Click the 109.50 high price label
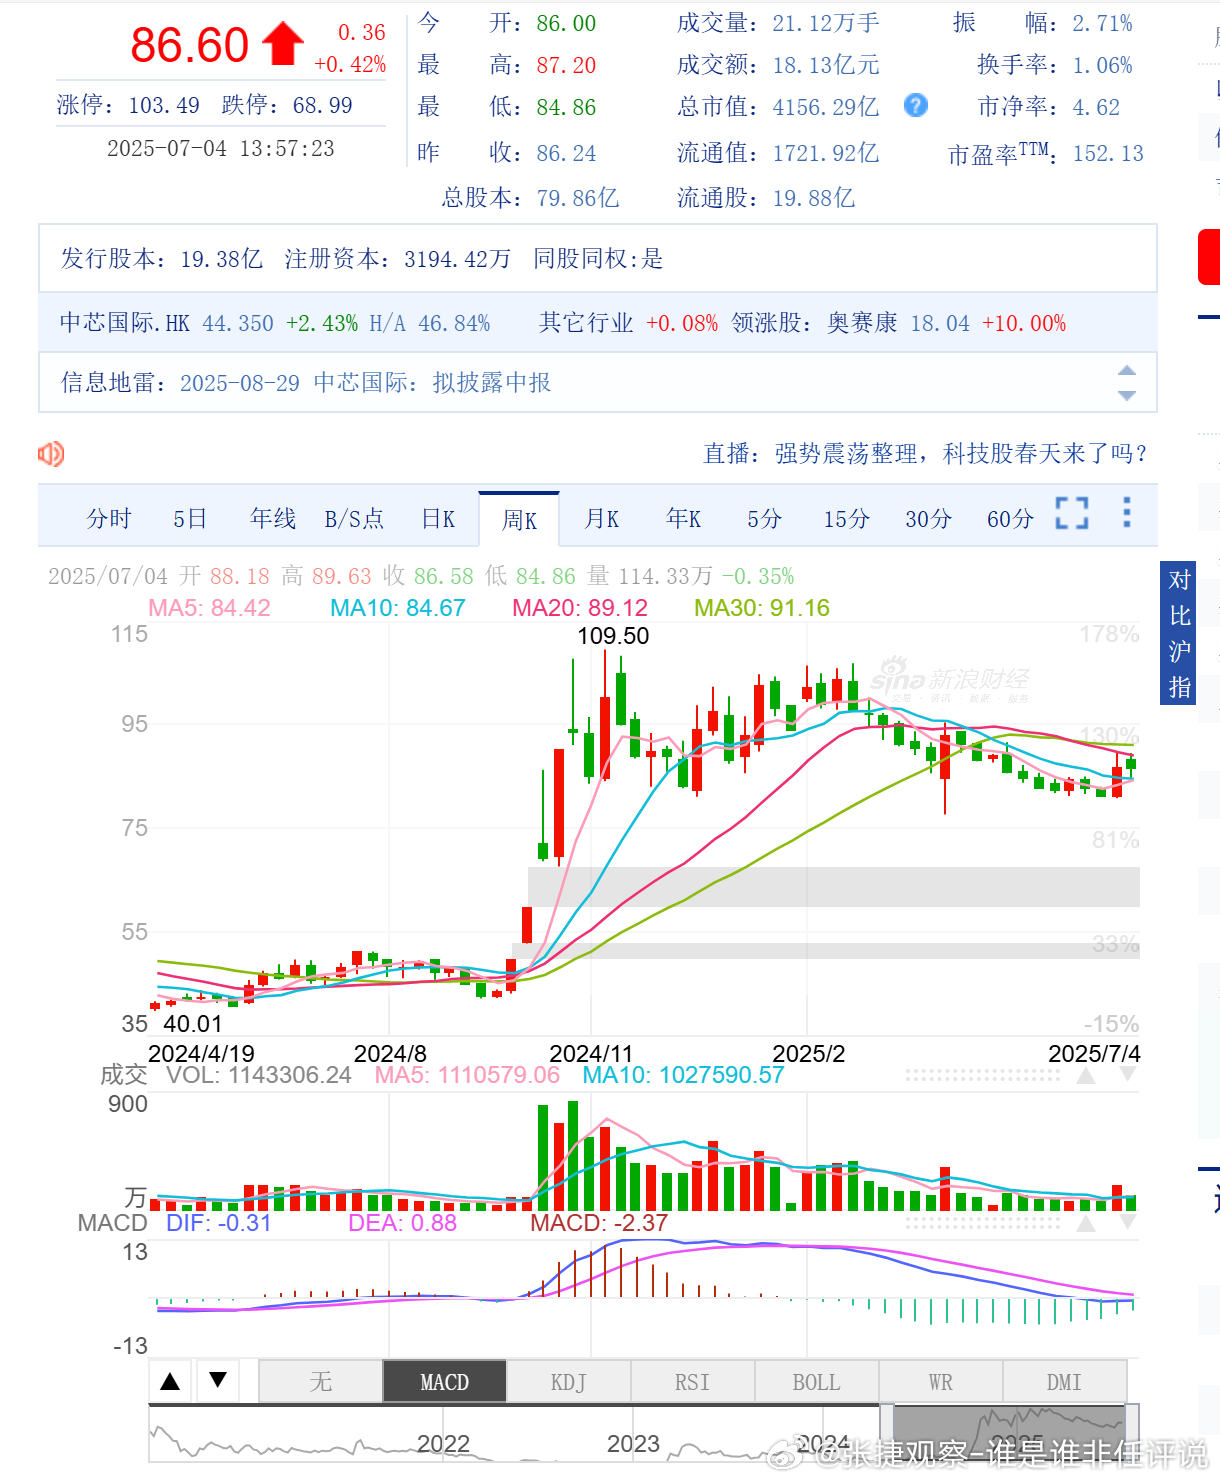Viewport: 1220px width, 1482px height. point(613,636)
